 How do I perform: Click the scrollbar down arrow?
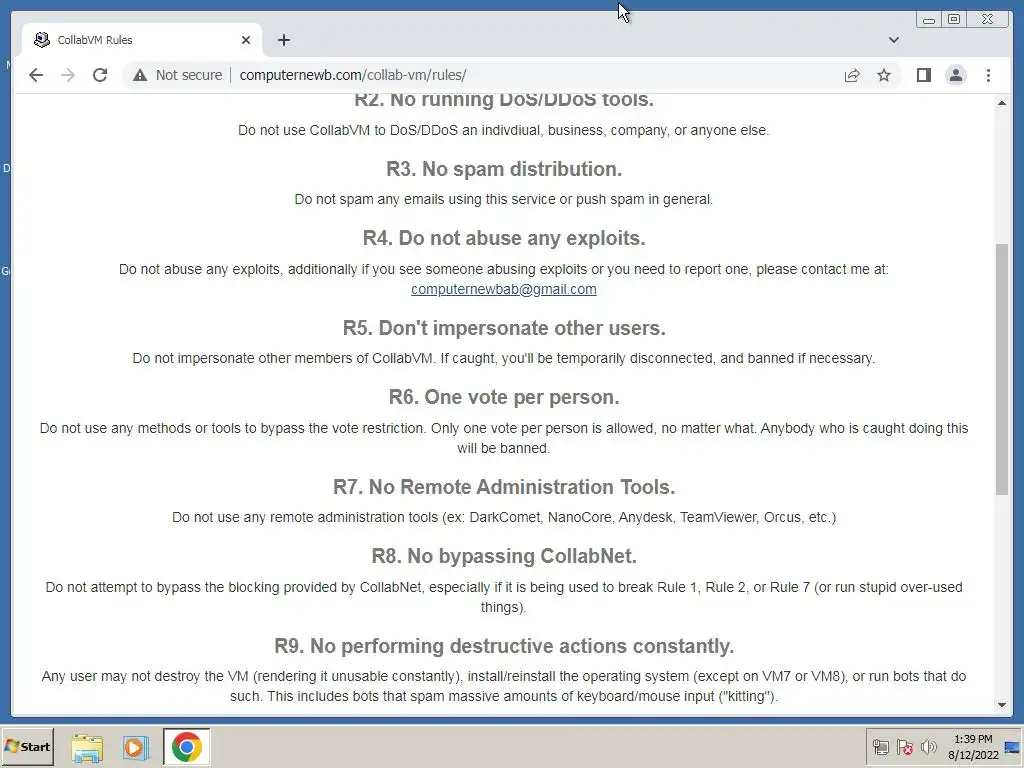1002,705
